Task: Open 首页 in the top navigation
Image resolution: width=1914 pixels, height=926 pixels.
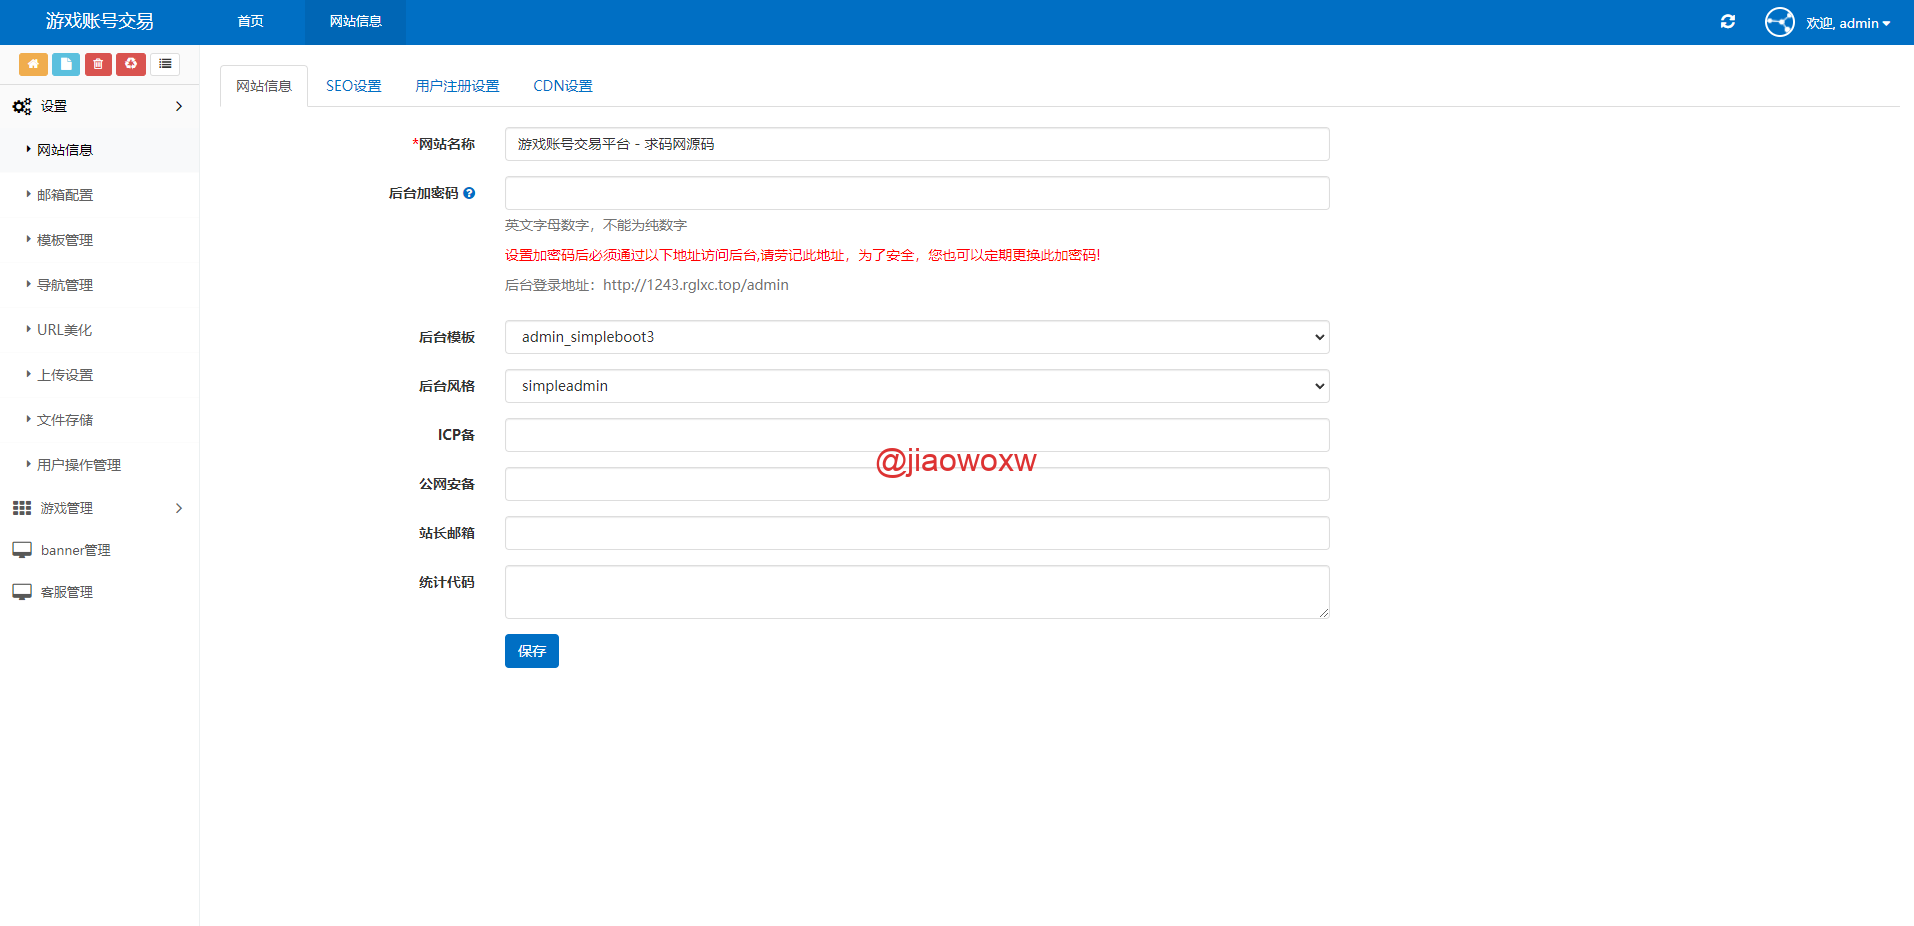Action: point(251,21)
